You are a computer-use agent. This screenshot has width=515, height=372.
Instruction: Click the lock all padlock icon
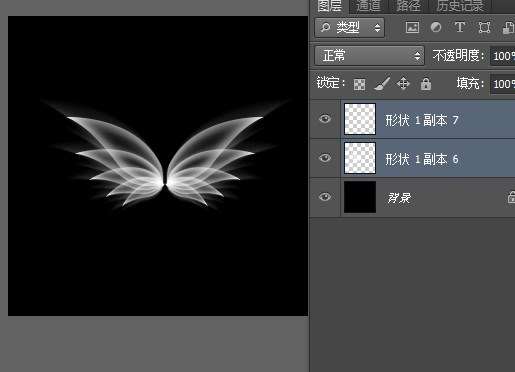[426, 84]
